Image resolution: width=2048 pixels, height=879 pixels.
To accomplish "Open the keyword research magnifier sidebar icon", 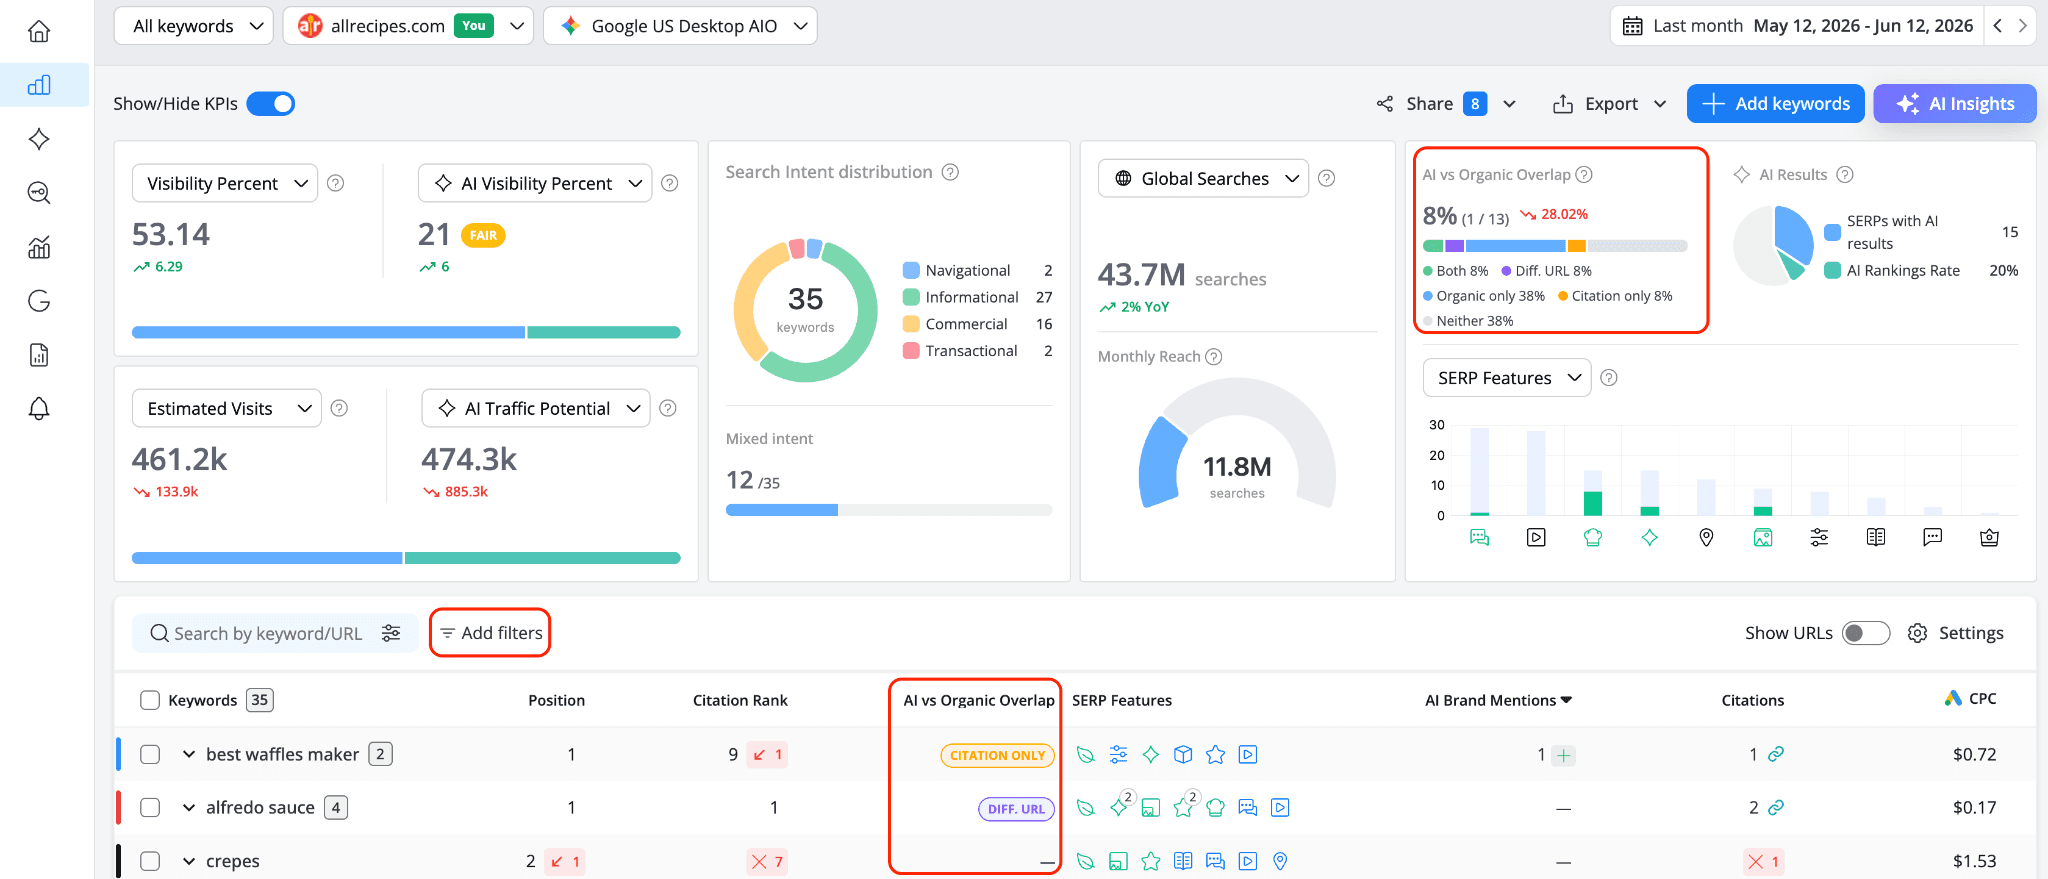I will point(39,193).
